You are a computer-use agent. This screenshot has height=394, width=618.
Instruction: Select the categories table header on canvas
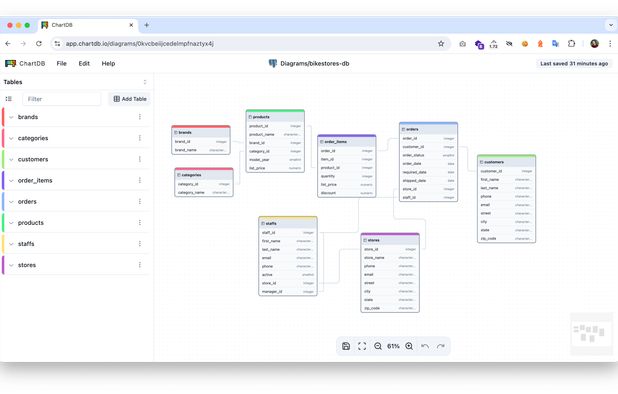(x=204, y=175)
